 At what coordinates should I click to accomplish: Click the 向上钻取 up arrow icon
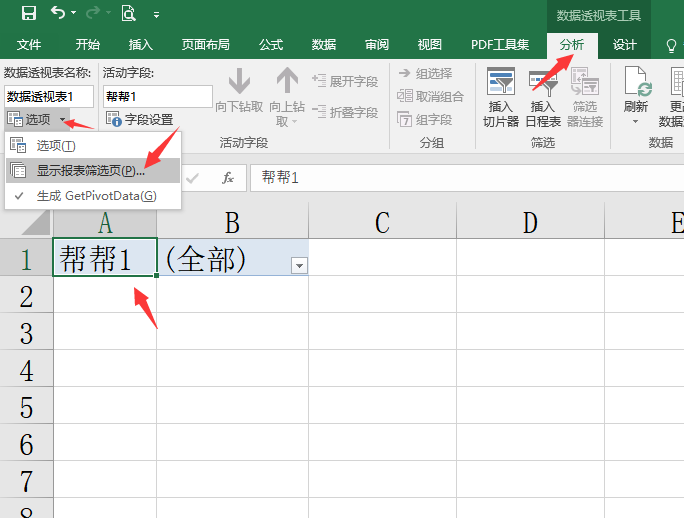click(287, 80)
